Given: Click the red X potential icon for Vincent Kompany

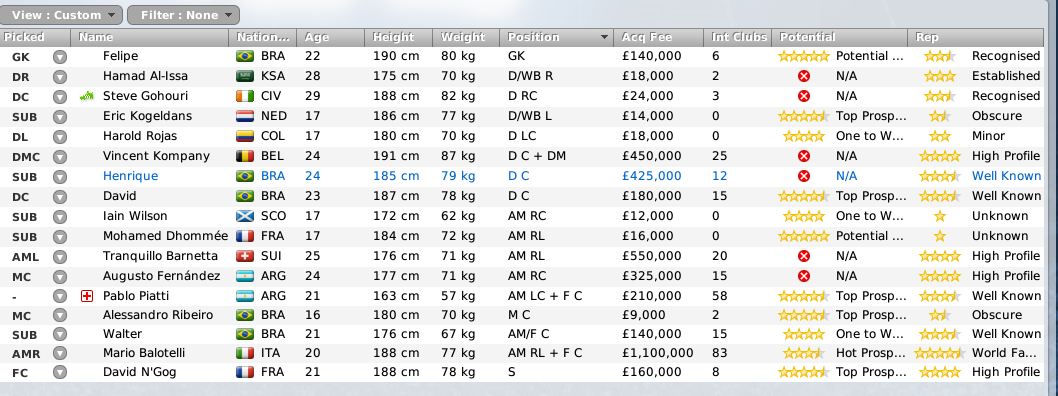Looking at the screenshot, I should pyautogui.click(x=803, y=156).
